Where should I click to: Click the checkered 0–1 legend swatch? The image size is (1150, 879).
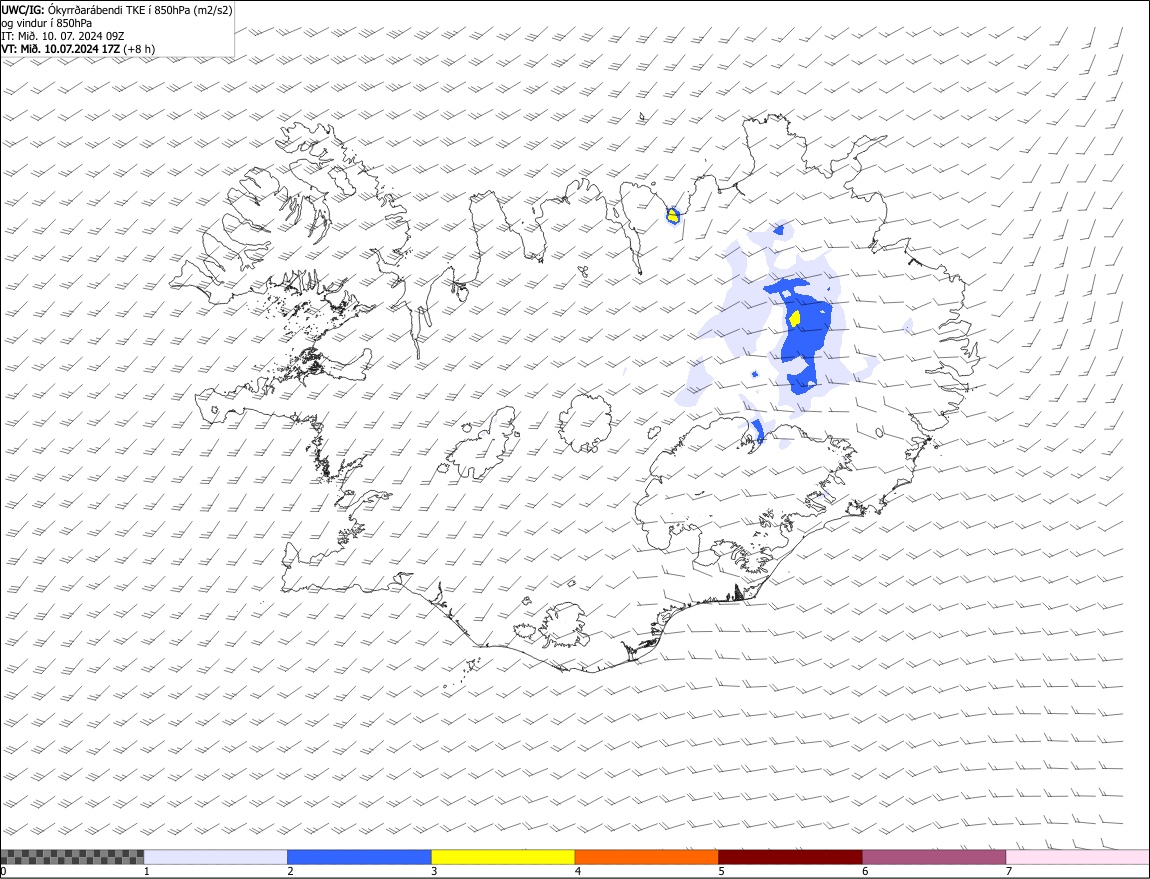coord(72,857)
